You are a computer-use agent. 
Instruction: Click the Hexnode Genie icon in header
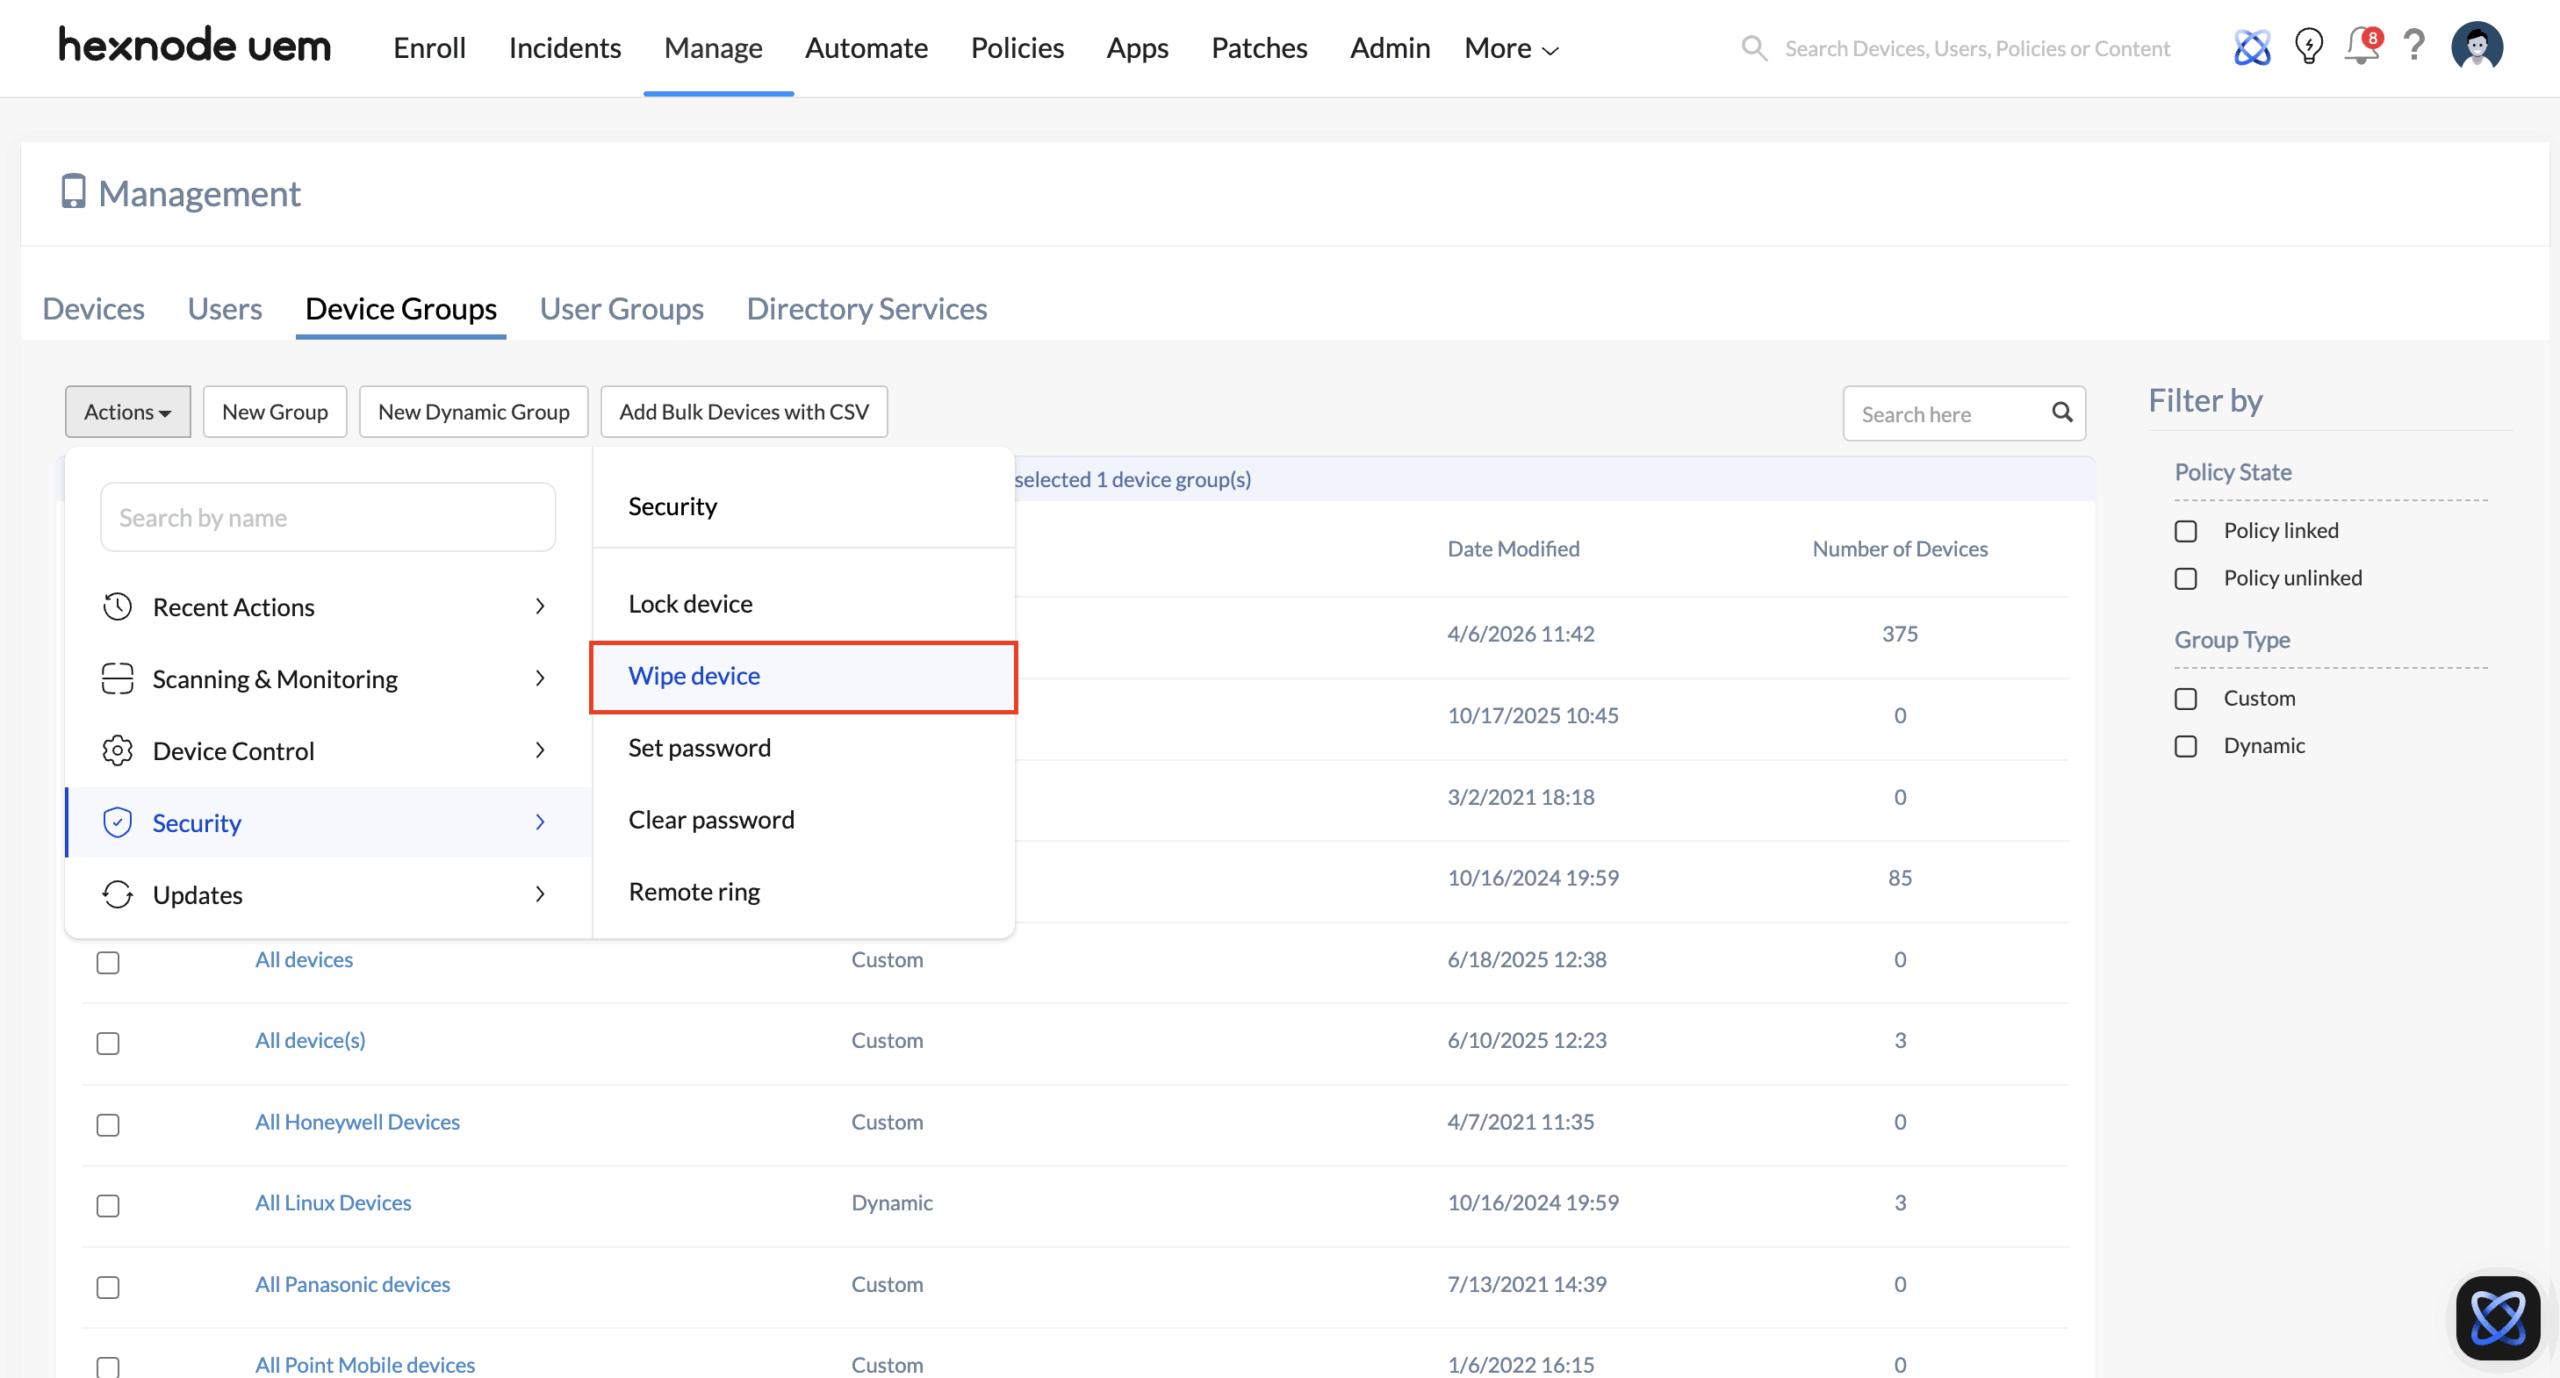(x=2252, y=47)
